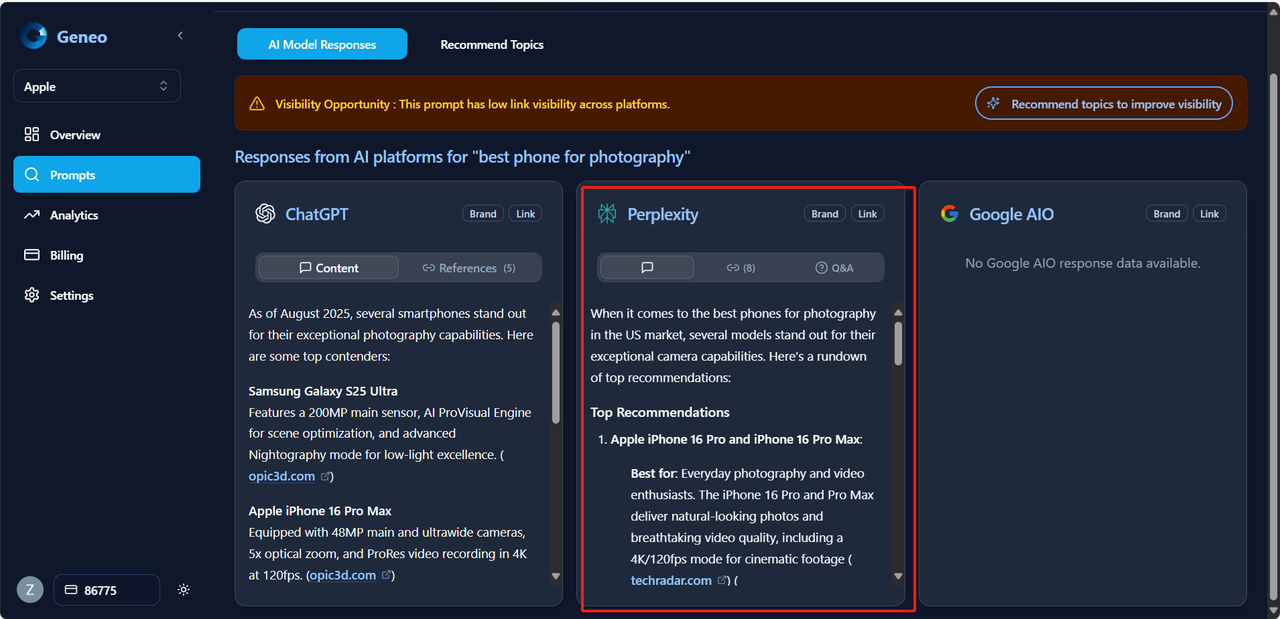Click the Prompts magnifier icon

[x=32, y=175]
